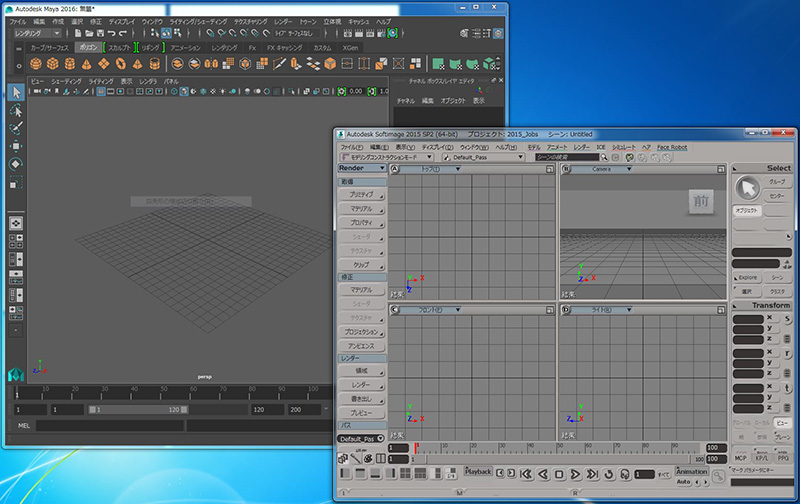The image size is (800, 504).
Task: Toggle the ビュー transform mode in Softimage
Action: point(782,423)
